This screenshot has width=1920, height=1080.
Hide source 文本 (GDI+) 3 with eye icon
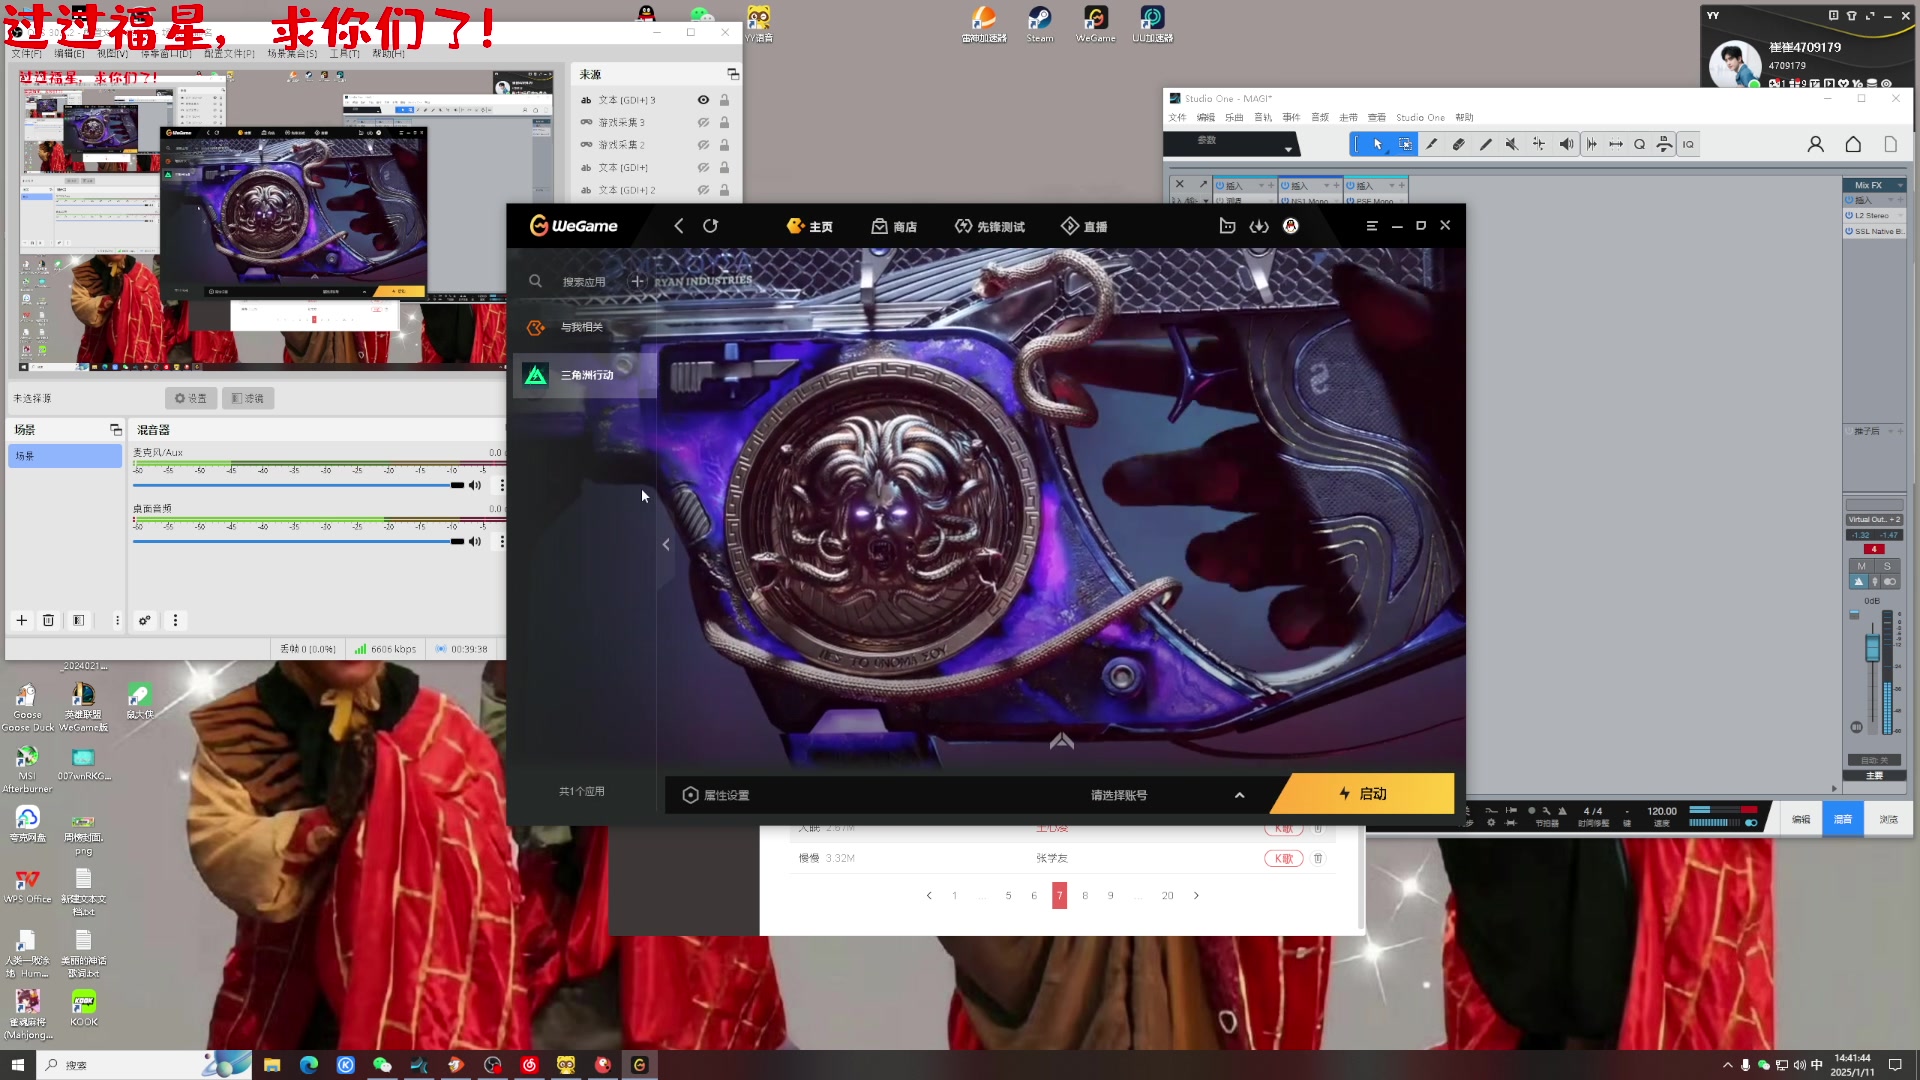click(703, 100)
